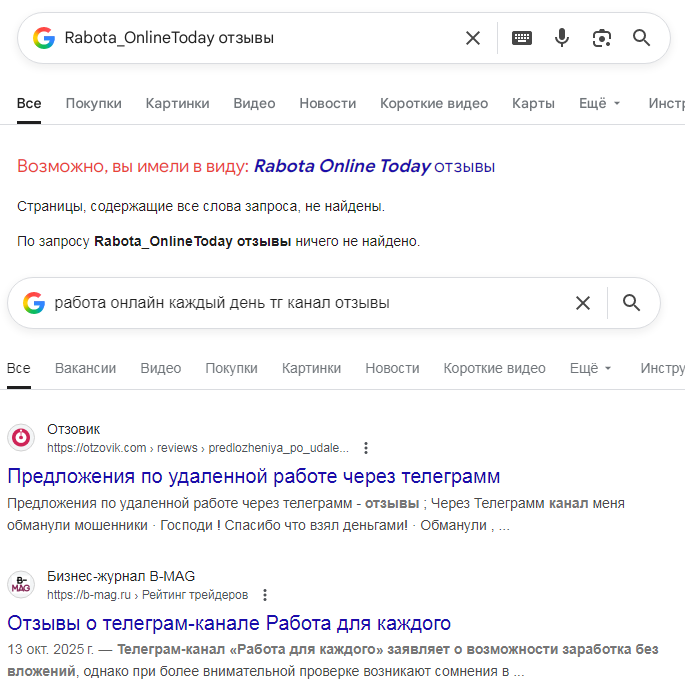Submit the second search via magnifier
The height and width of the screenshot is (685, 685).
631,303
